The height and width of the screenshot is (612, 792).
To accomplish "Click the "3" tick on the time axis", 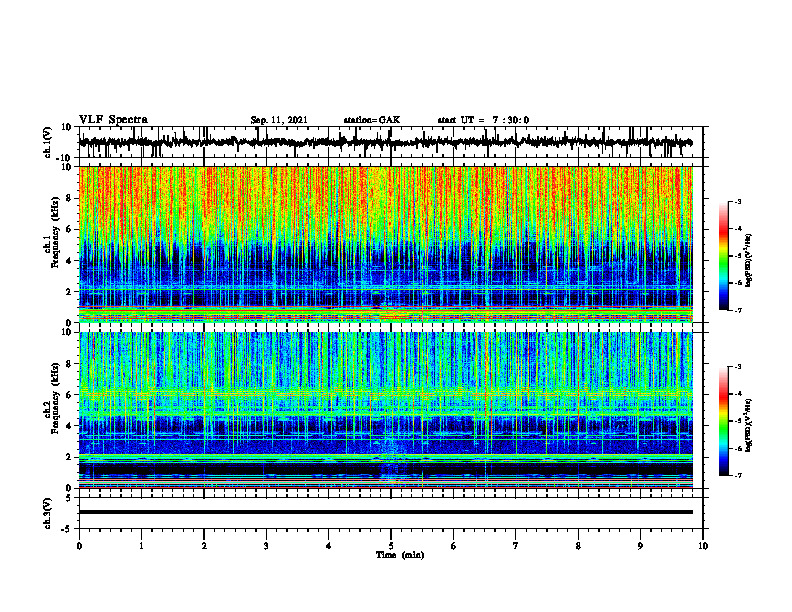I will pos(266,546).
